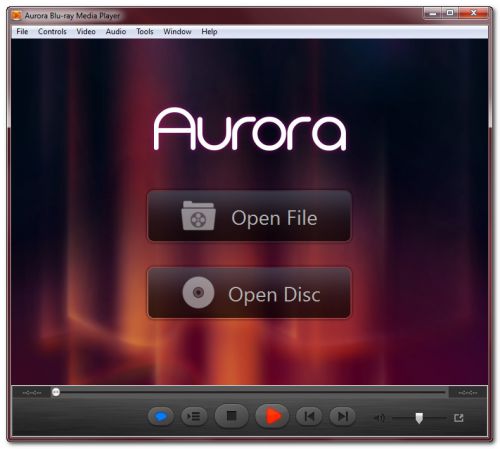Maximize the Aurora player window
Image resolution: width=500 pixels, height=449 pixels.
click(x=450, y=13)
